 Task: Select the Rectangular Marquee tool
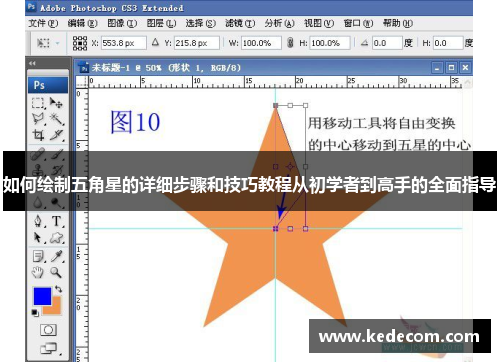(x=38, y=103)
